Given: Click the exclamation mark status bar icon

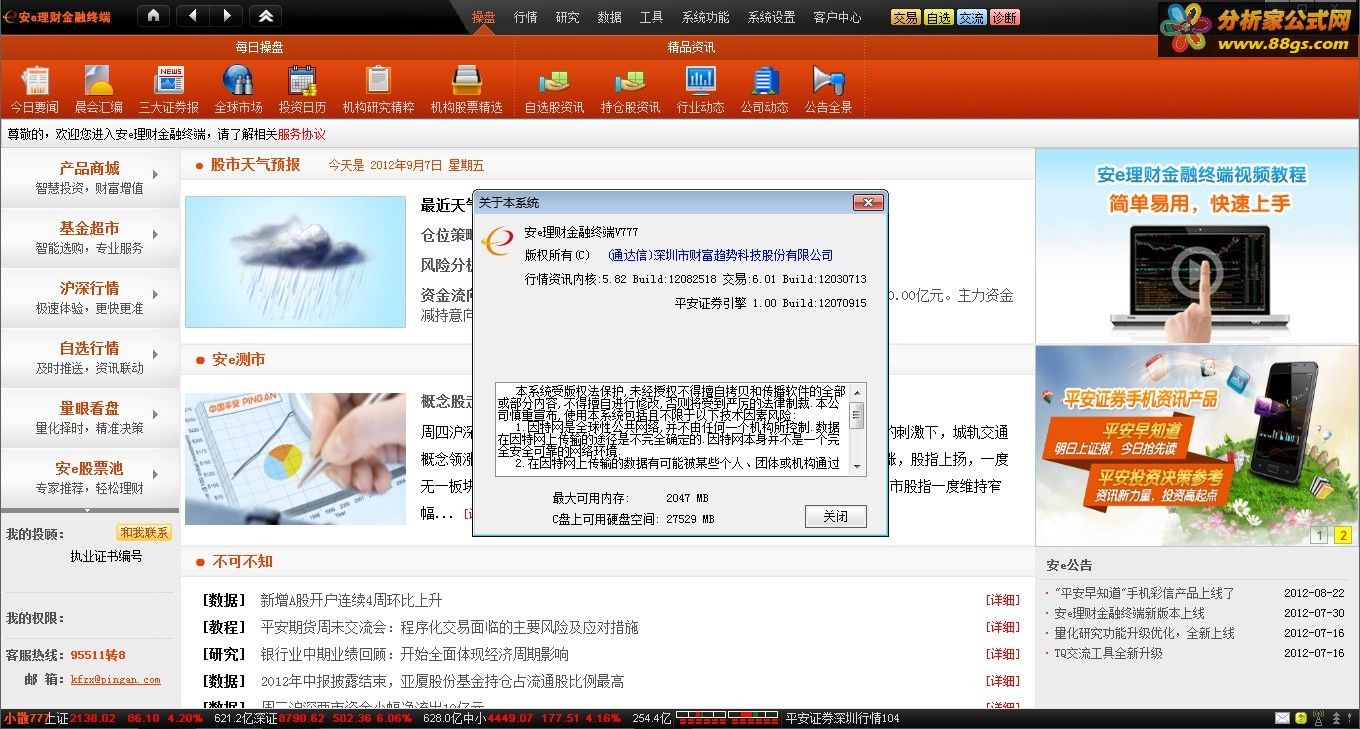Looking at the screenshot, I should (x=1351, y=718).
